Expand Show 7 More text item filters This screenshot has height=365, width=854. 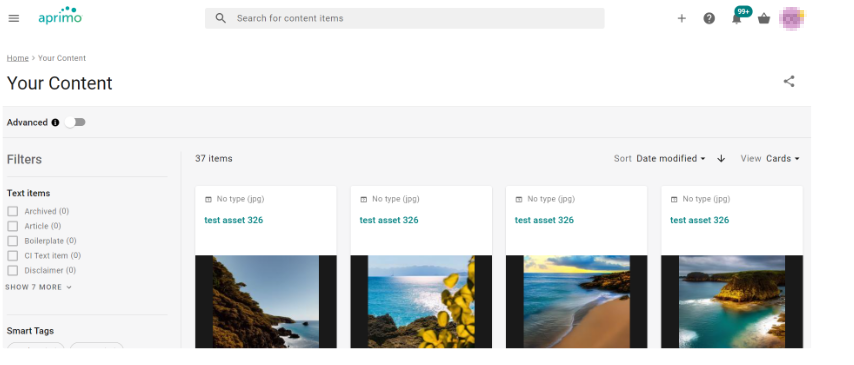[x=39, y=287]
